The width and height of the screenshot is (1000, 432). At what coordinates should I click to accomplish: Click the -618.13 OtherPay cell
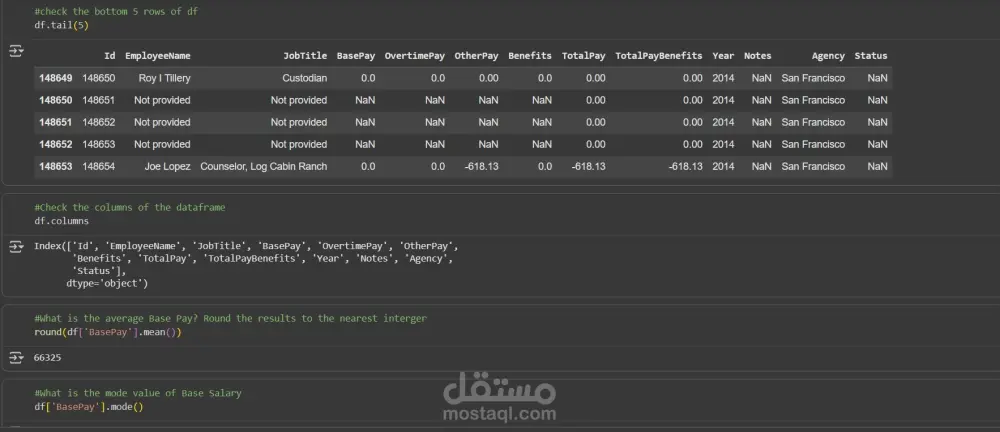pos(482,167)
